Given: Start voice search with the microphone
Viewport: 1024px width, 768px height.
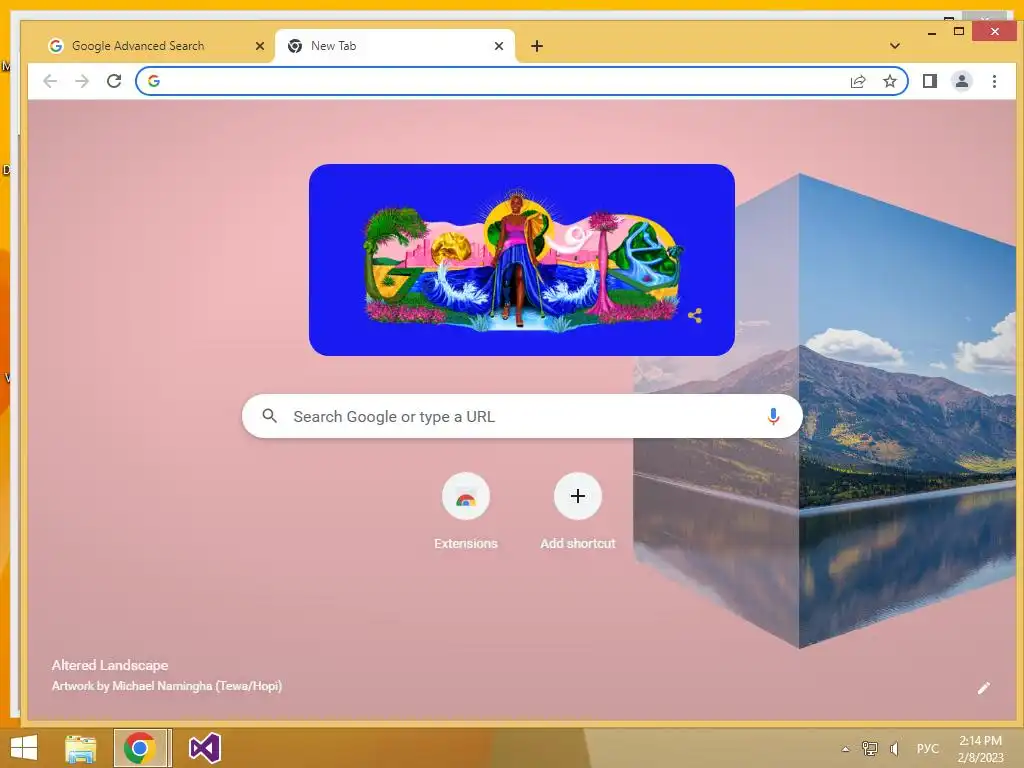Looking at the screenshot, I should pyautogui.click(x=773, y=416).
